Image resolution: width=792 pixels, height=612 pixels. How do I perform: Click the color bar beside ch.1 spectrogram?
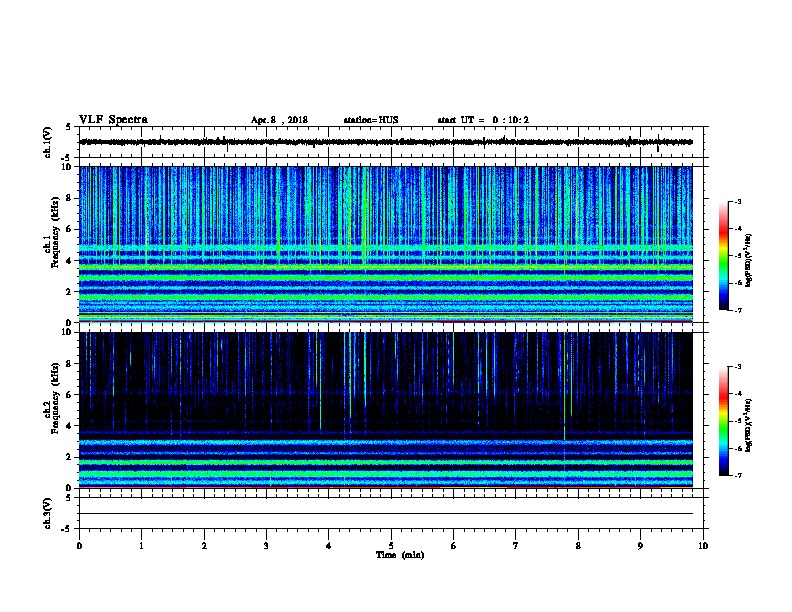click(723, 256)
